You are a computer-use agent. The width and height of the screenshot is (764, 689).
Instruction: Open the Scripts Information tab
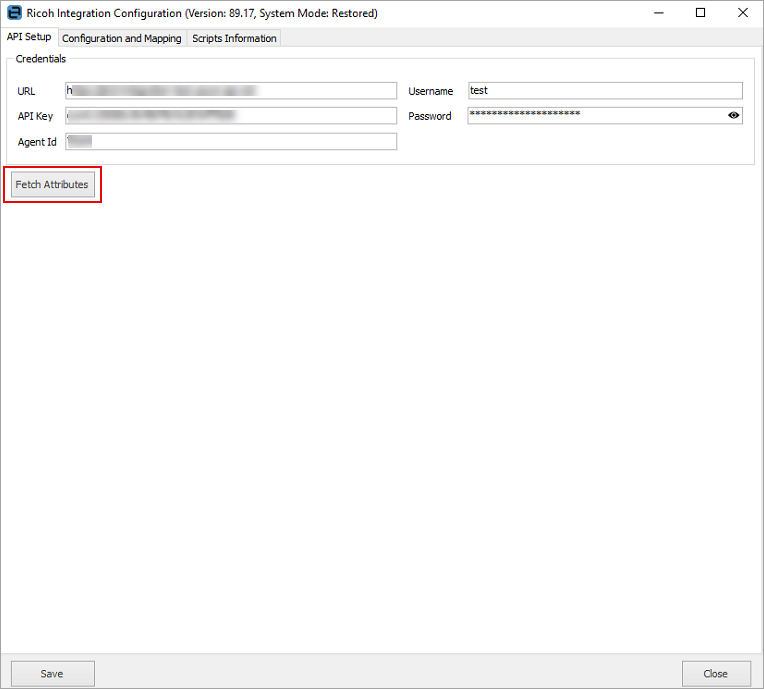point(234,38)
